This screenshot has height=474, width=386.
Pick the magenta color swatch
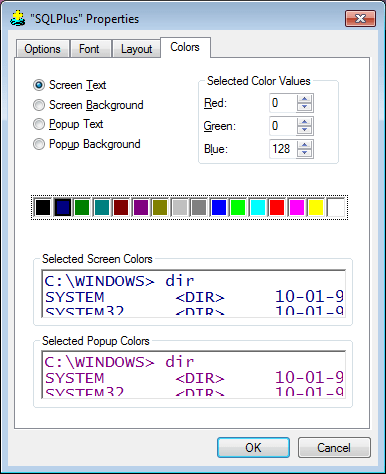point(297,207)
